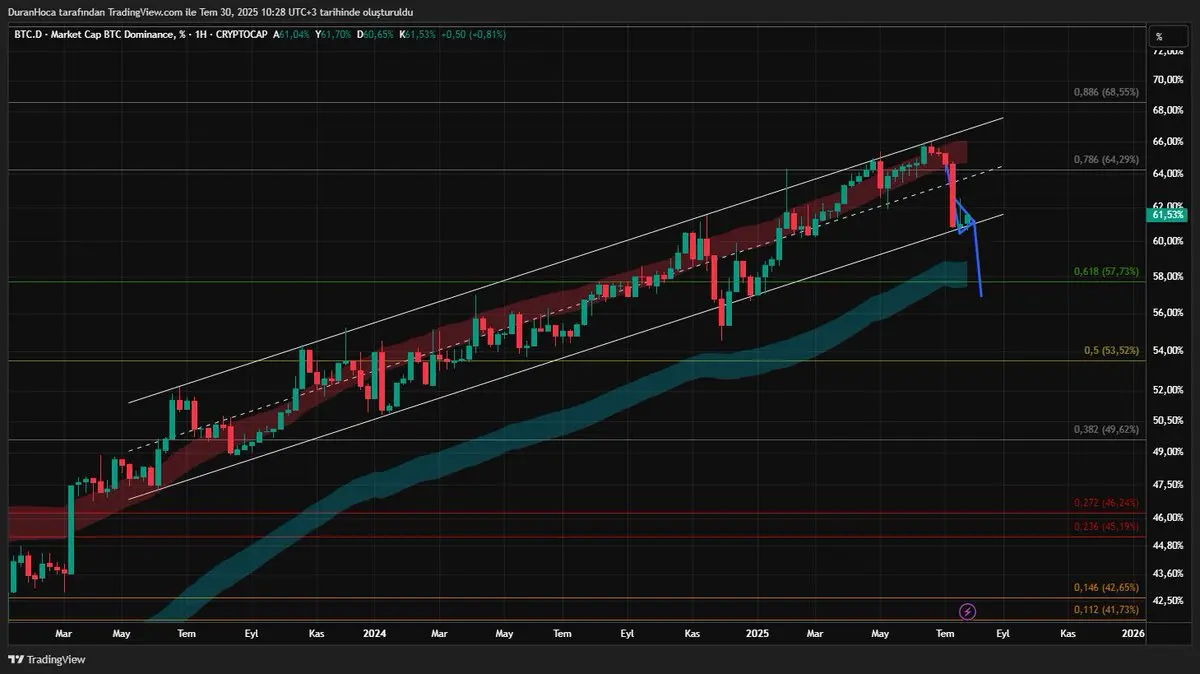Click the 2024 label on the time axis
The image size is (1200, 674).
click(x=374, y=634)
